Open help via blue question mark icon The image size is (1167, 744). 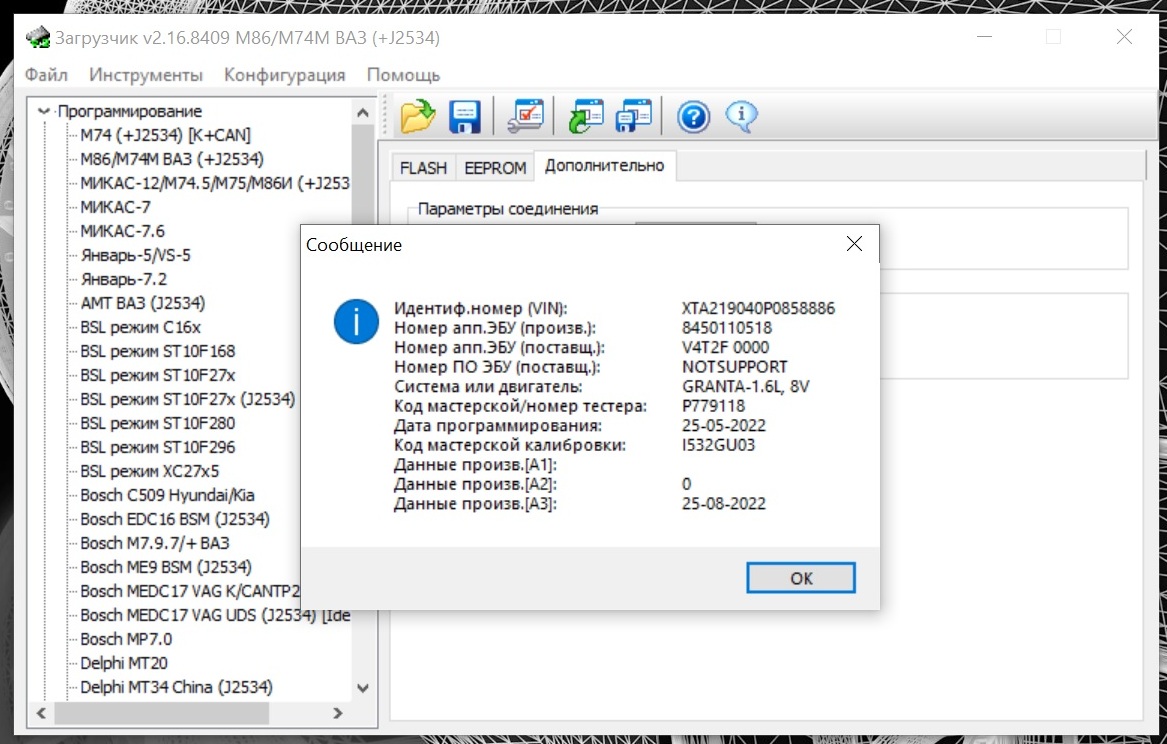693,117
